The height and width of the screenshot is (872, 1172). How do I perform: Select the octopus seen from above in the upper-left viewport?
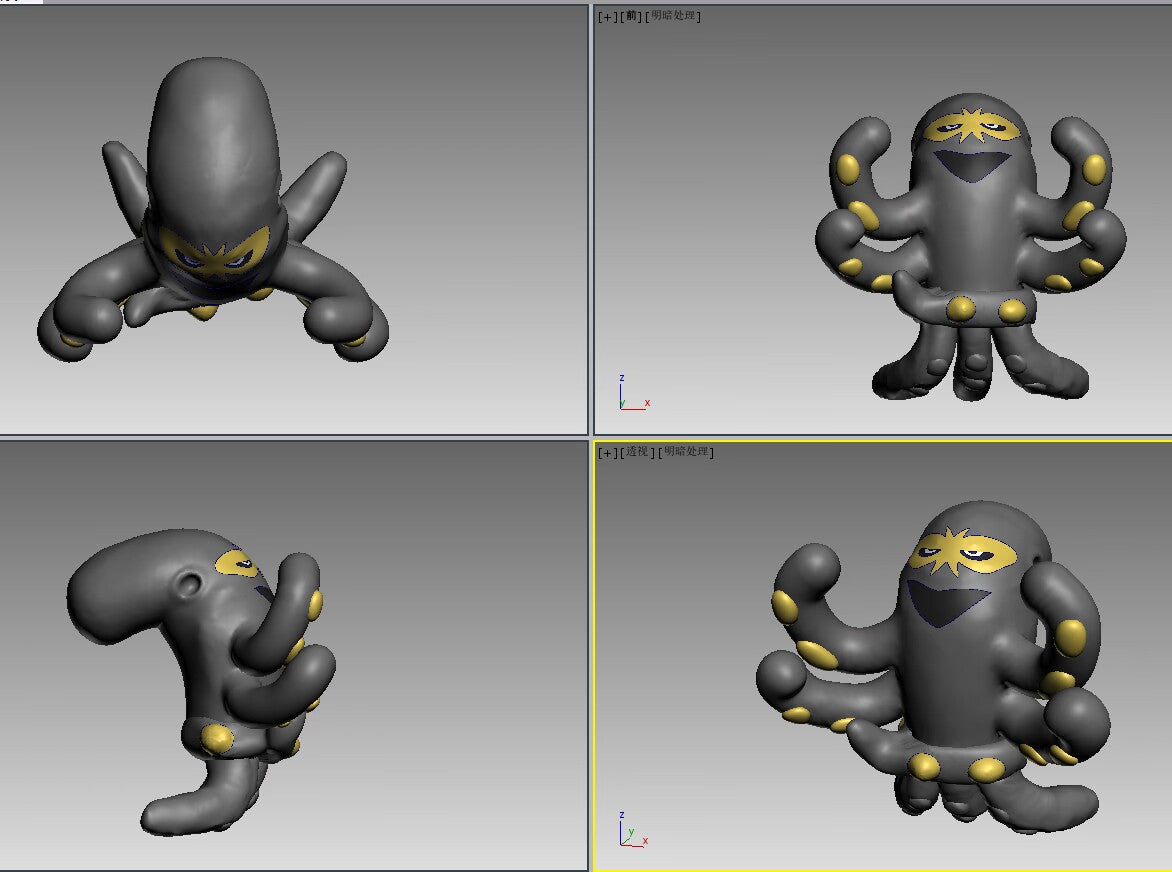213,209
